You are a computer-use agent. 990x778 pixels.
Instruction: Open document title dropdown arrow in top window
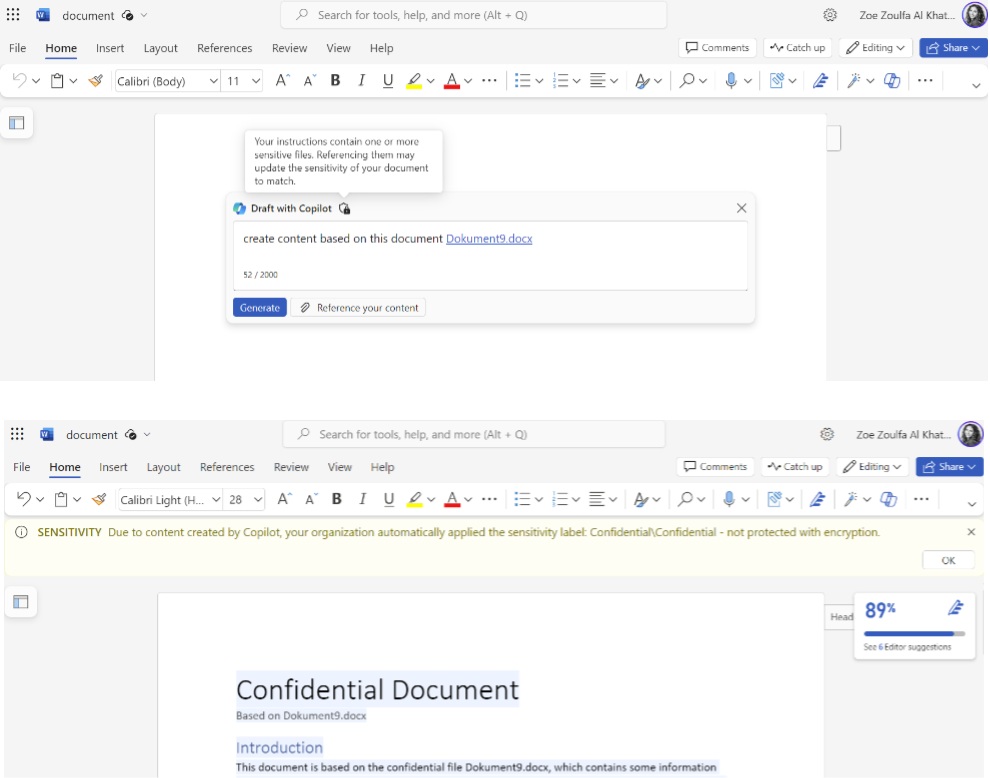(144, 15)
